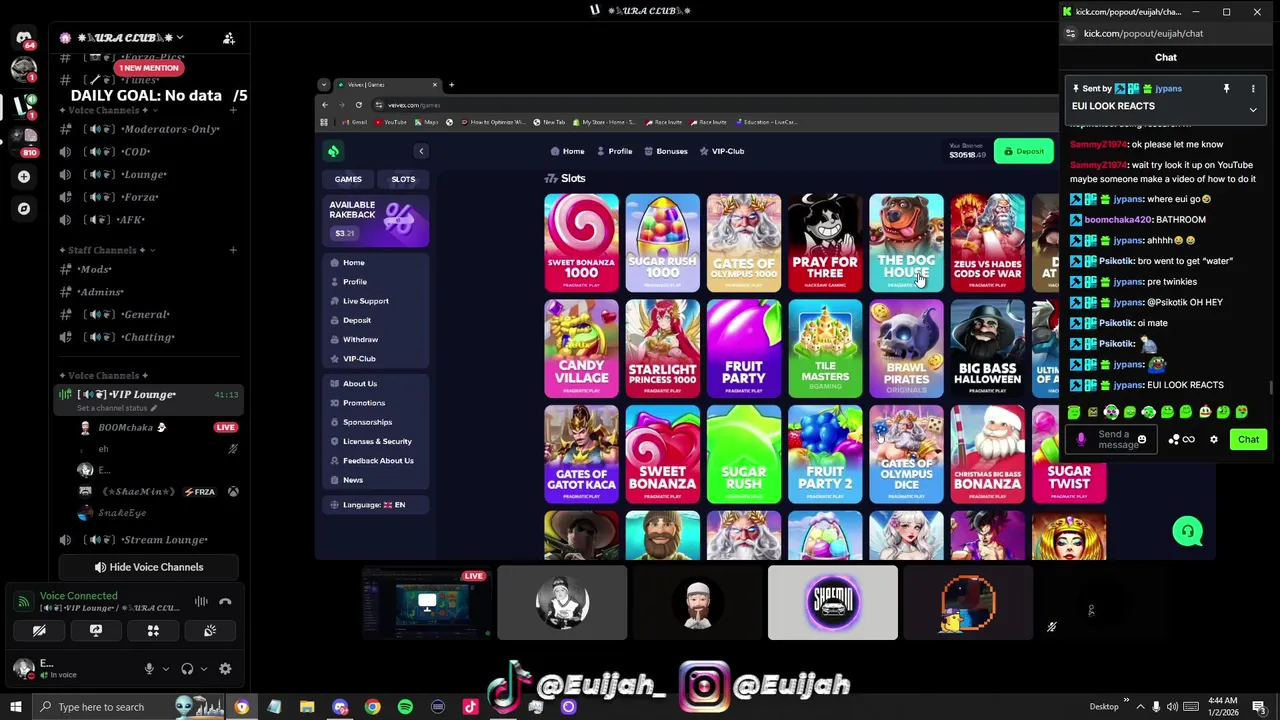1280x720 pixels.
Task: Open Home in the top casino navigation
Action: (x=567, y=151)
